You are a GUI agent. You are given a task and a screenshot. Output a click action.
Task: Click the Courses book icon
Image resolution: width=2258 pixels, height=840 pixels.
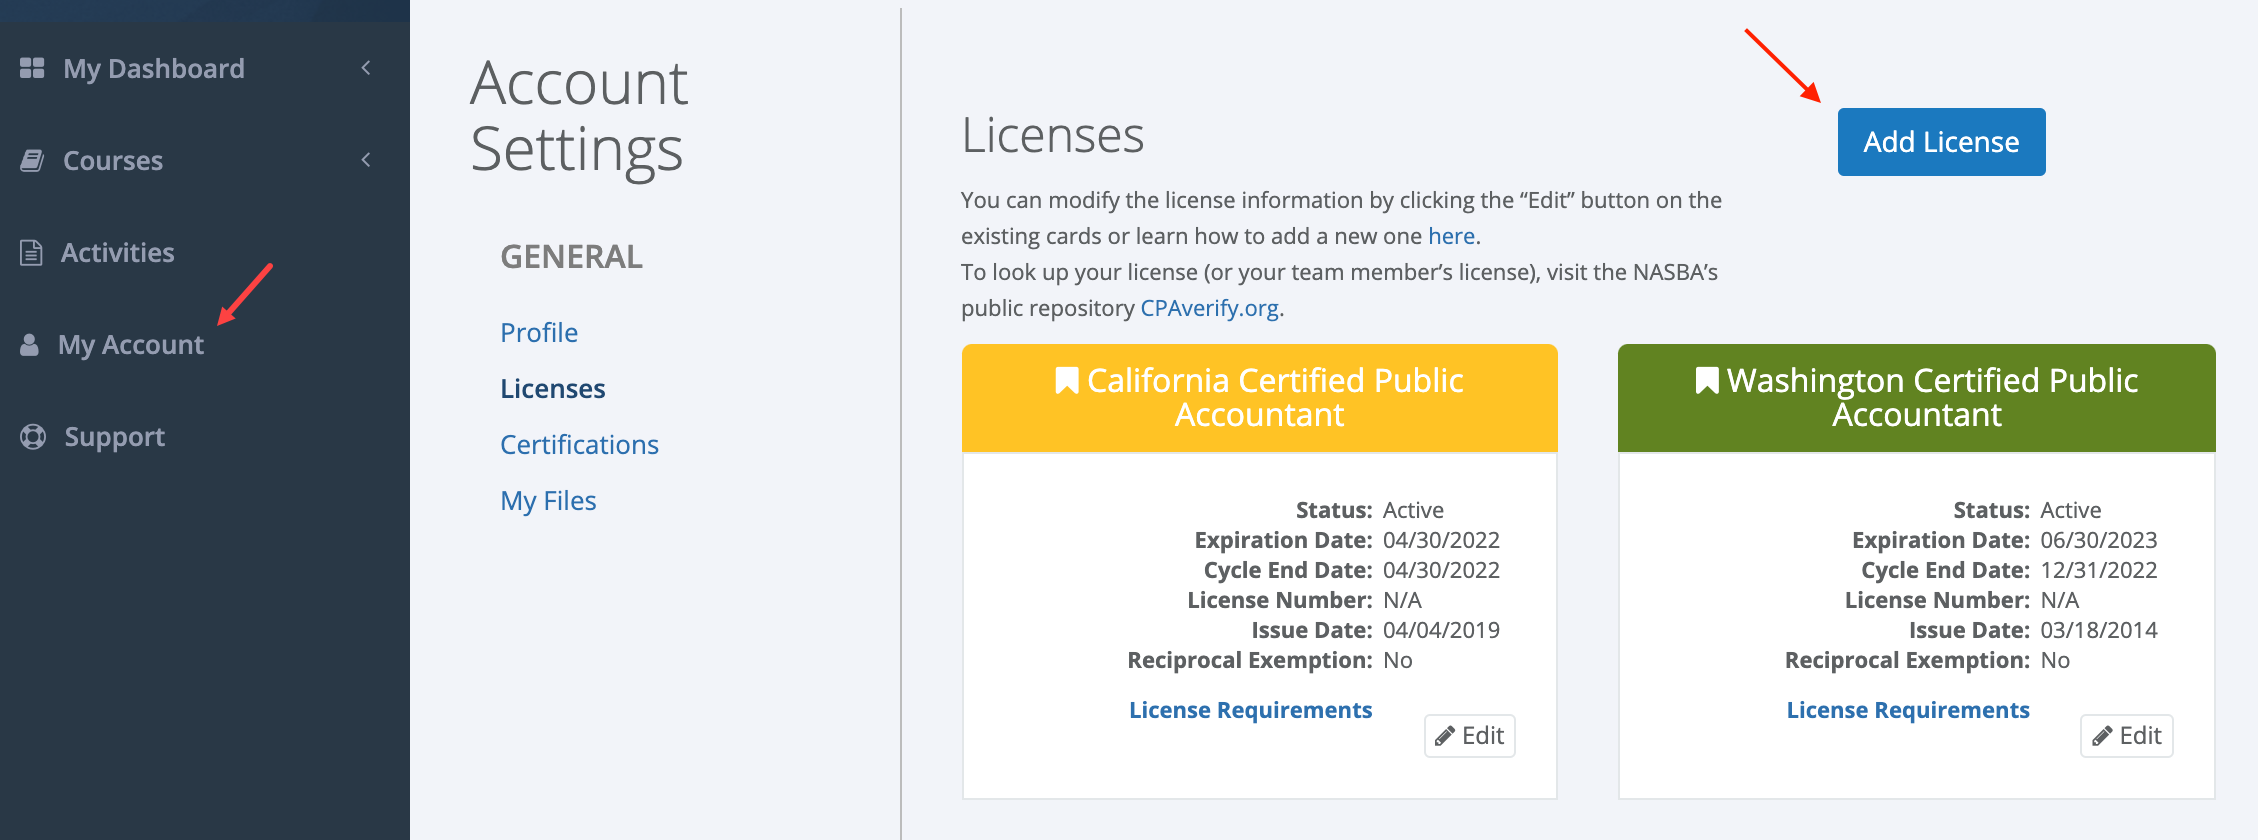(32, 160)
